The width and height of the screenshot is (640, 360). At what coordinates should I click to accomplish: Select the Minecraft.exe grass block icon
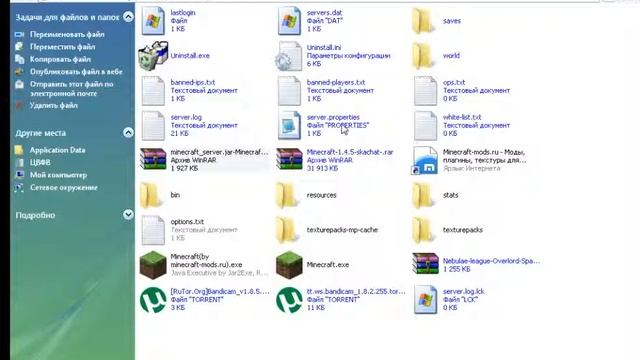coord(289,265)
